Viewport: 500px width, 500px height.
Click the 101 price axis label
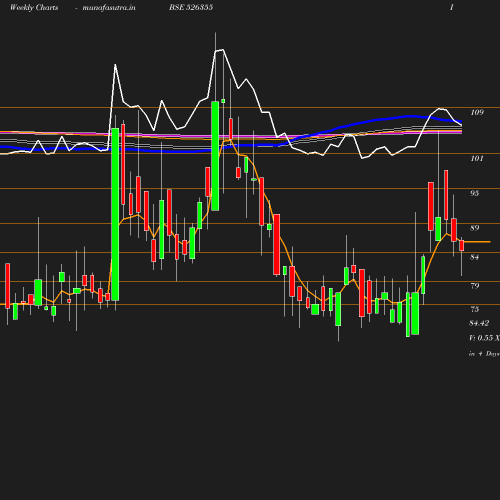click(477, 158)
